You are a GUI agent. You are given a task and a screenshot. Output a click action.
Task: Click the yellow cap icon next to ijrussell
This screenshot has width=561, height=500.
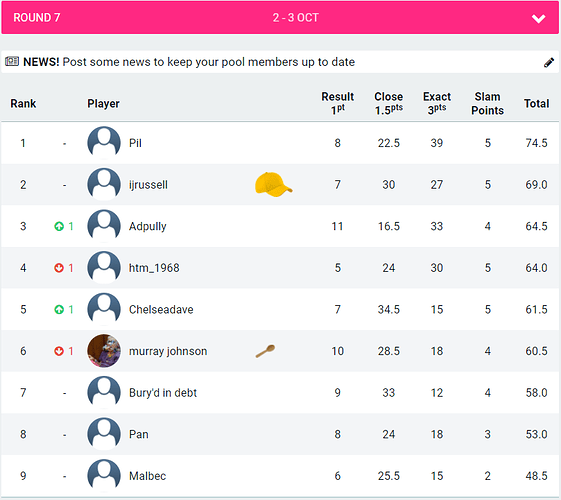tap(273, 184)
